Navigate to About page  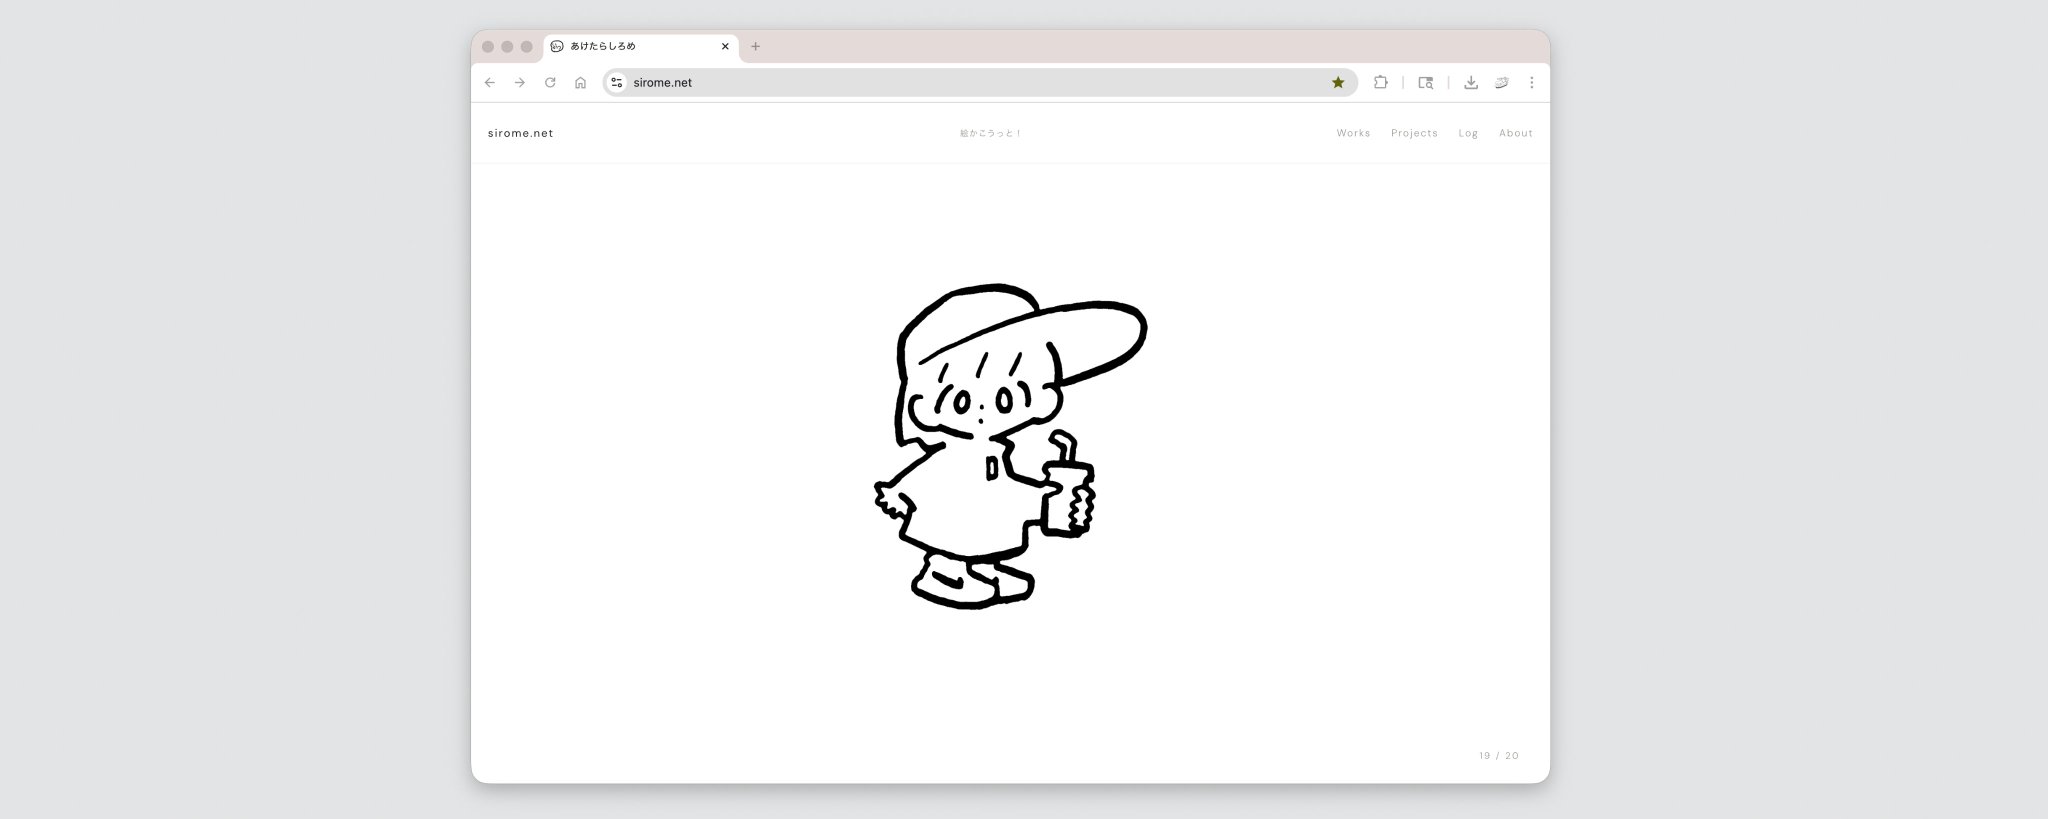click(1515, 133)
